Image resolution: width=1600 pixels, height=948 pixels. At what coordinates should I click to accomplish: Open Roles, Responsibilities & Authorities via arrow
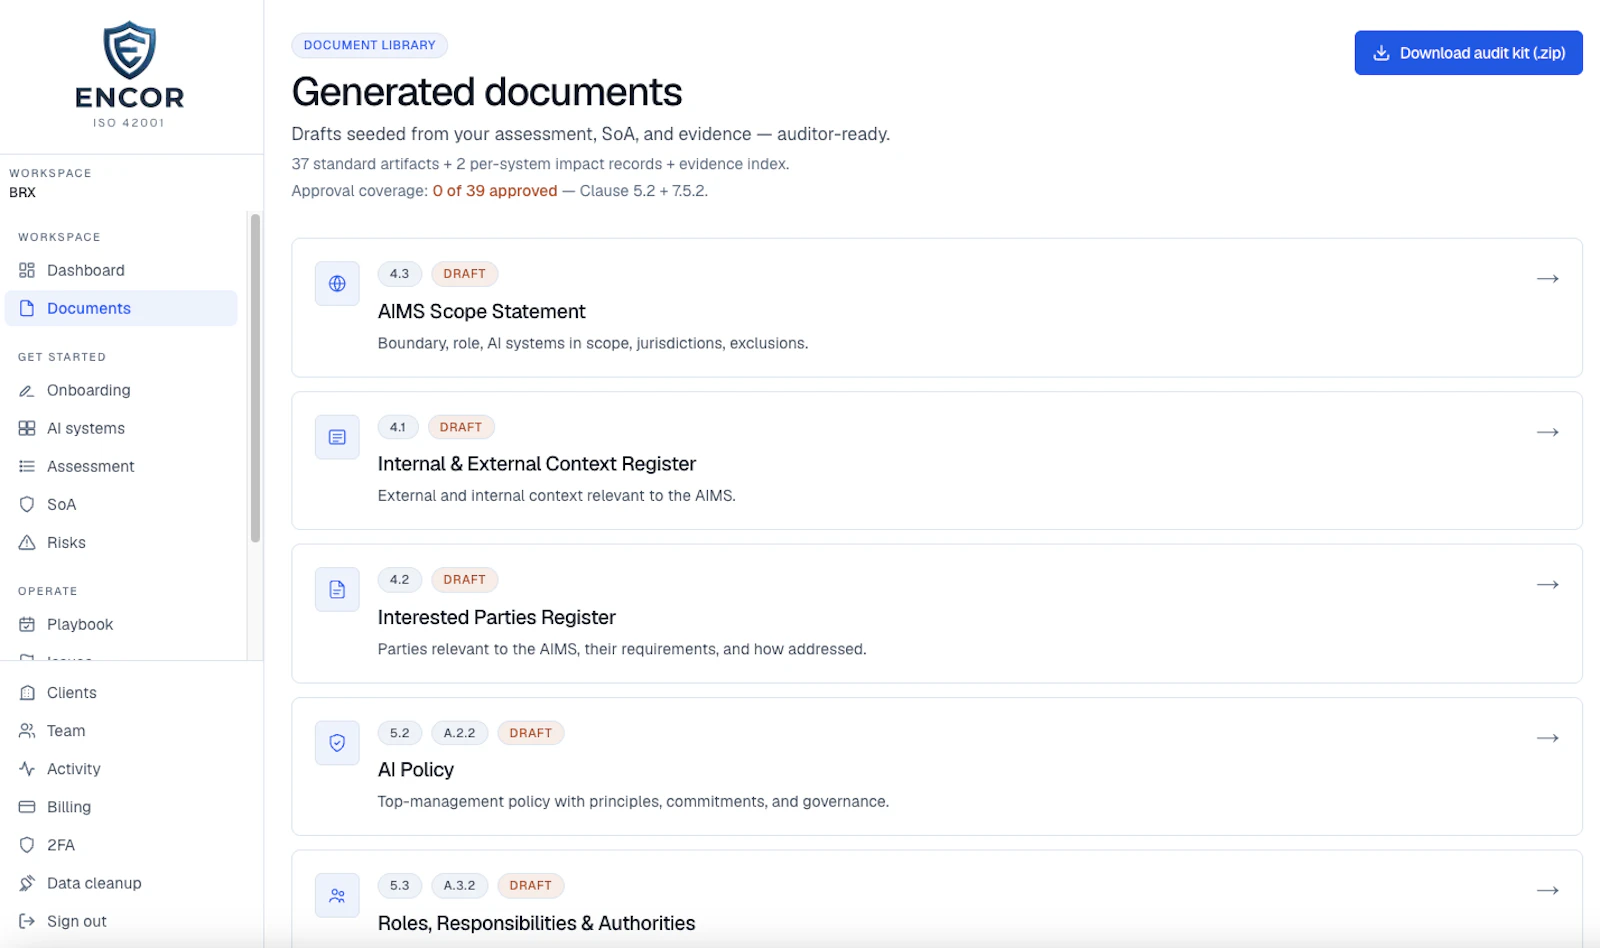1547,890
